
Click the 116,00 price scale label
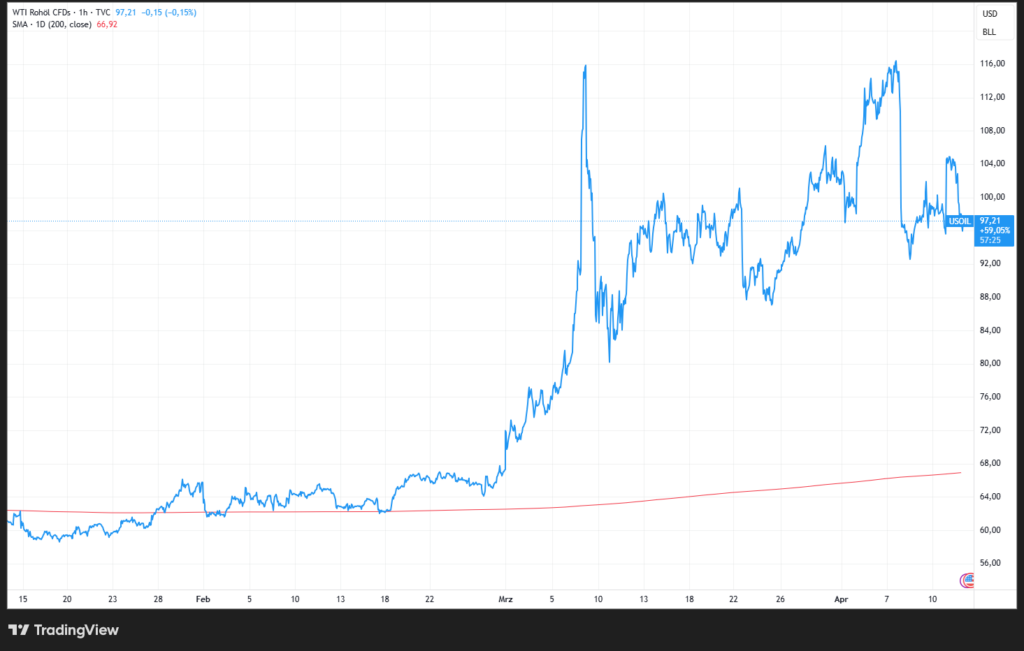click(992, 64)
